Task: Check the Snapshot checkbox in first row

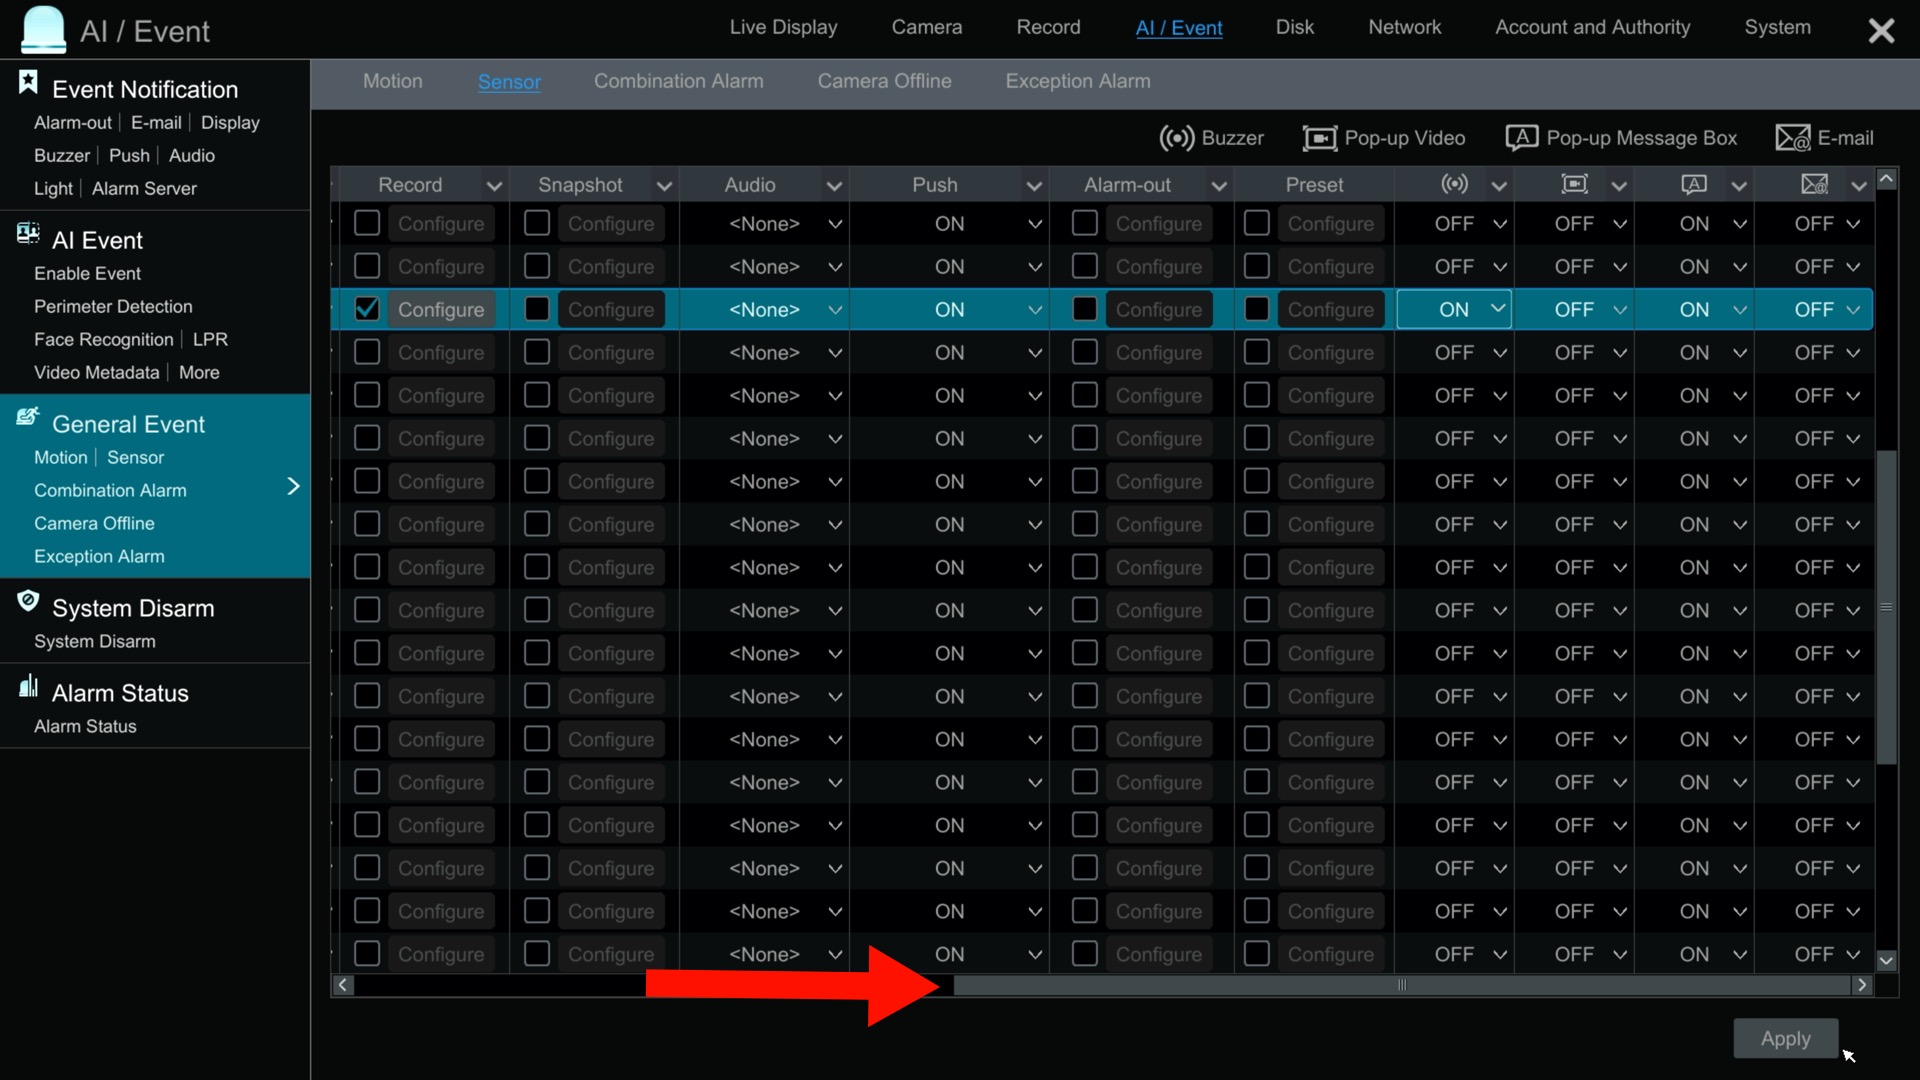Action: coord(537,223)
